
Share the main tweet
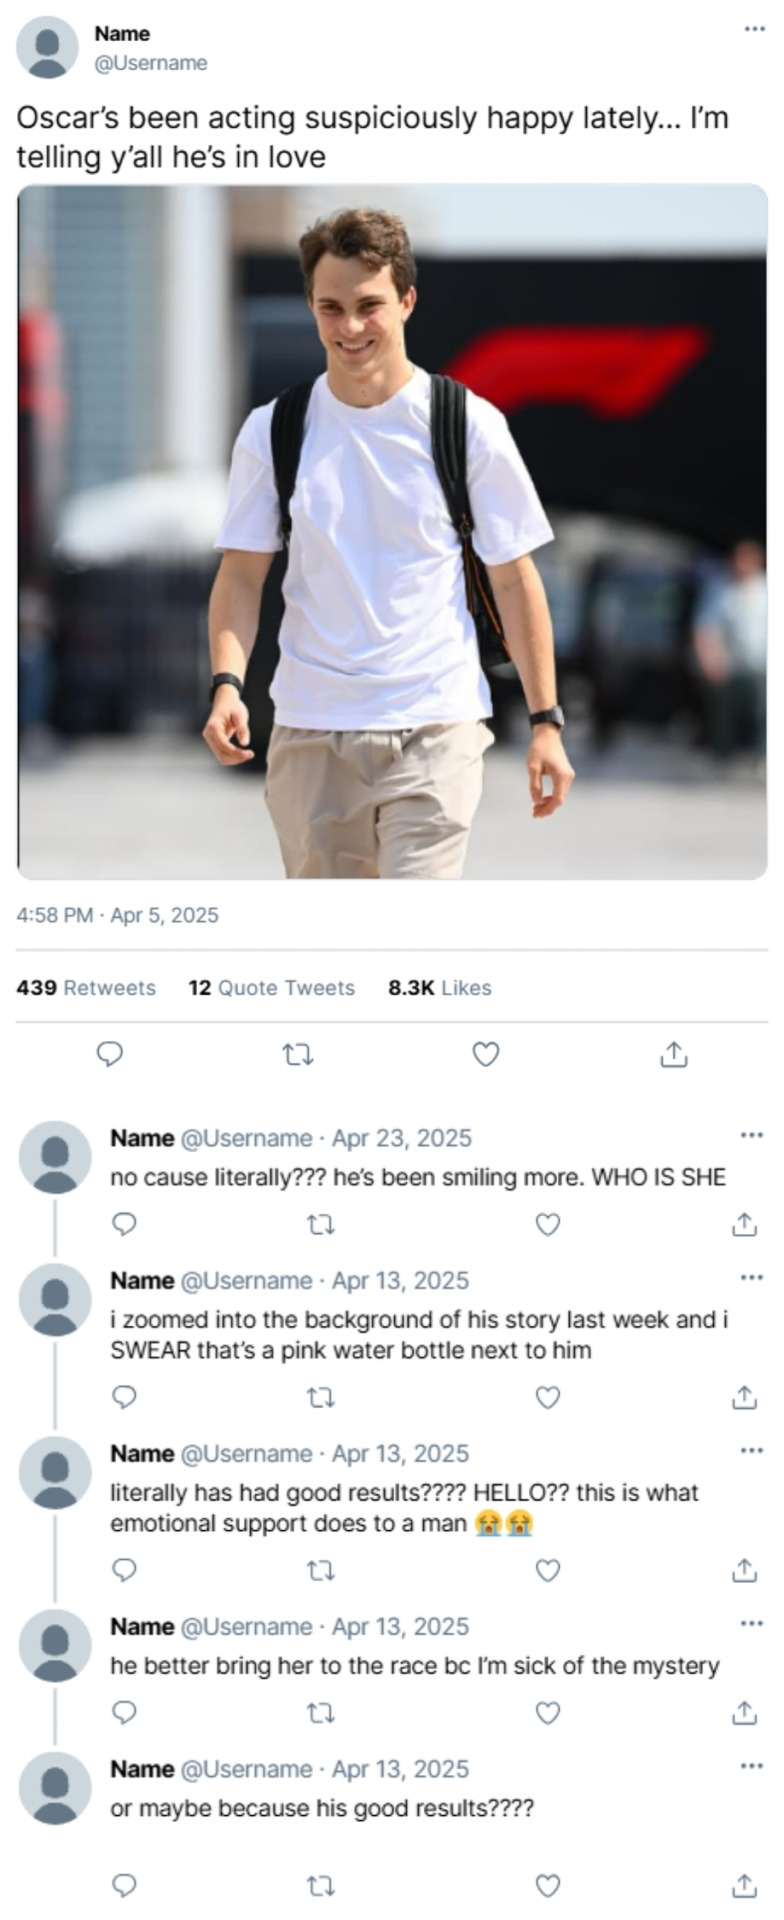[674, 1054]
